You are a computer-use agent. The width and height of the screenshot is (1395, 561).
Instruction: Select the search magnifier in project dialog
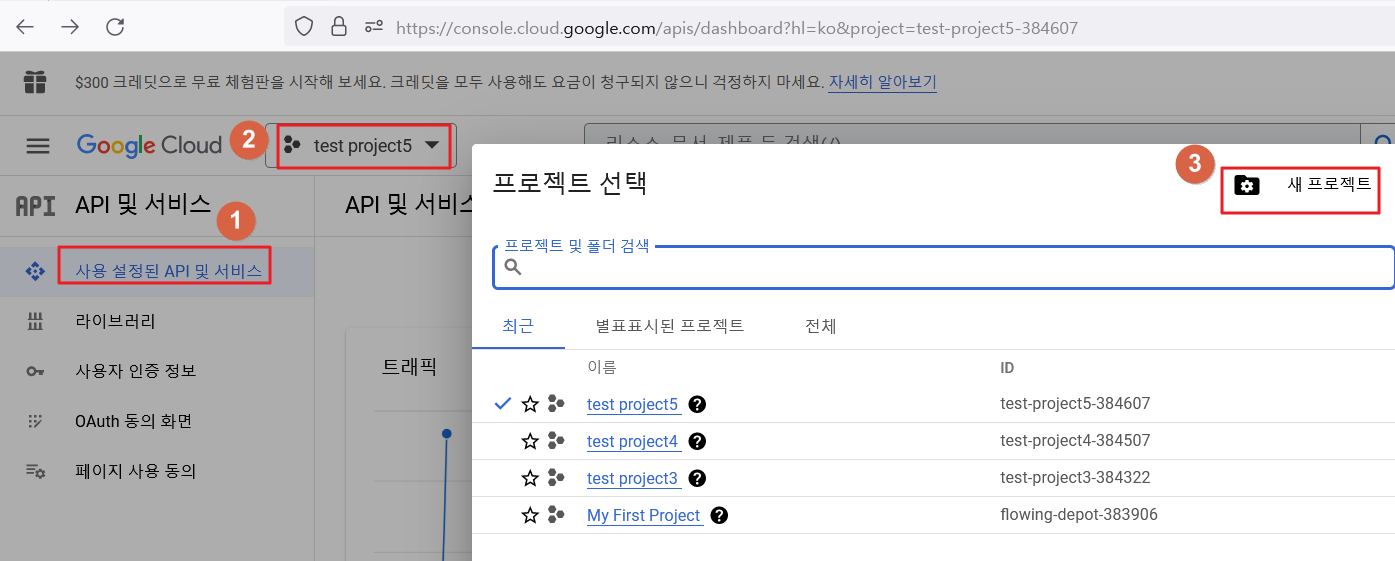513,267
